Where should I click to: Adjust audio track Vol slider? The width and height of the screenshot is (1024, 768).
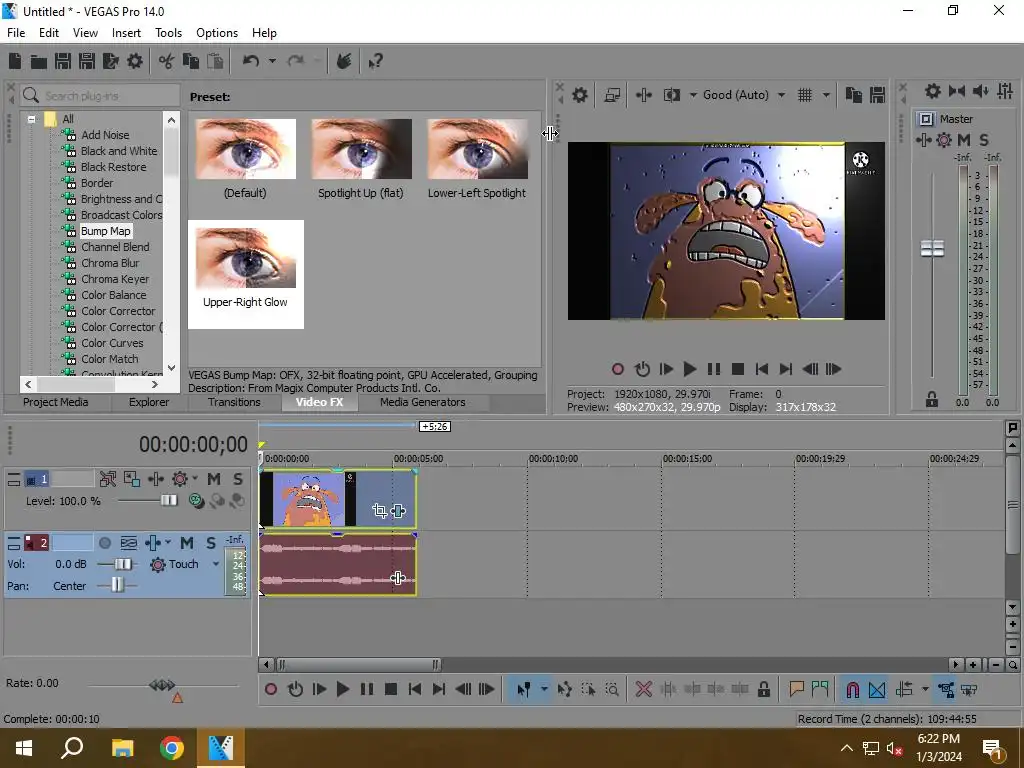123,564
